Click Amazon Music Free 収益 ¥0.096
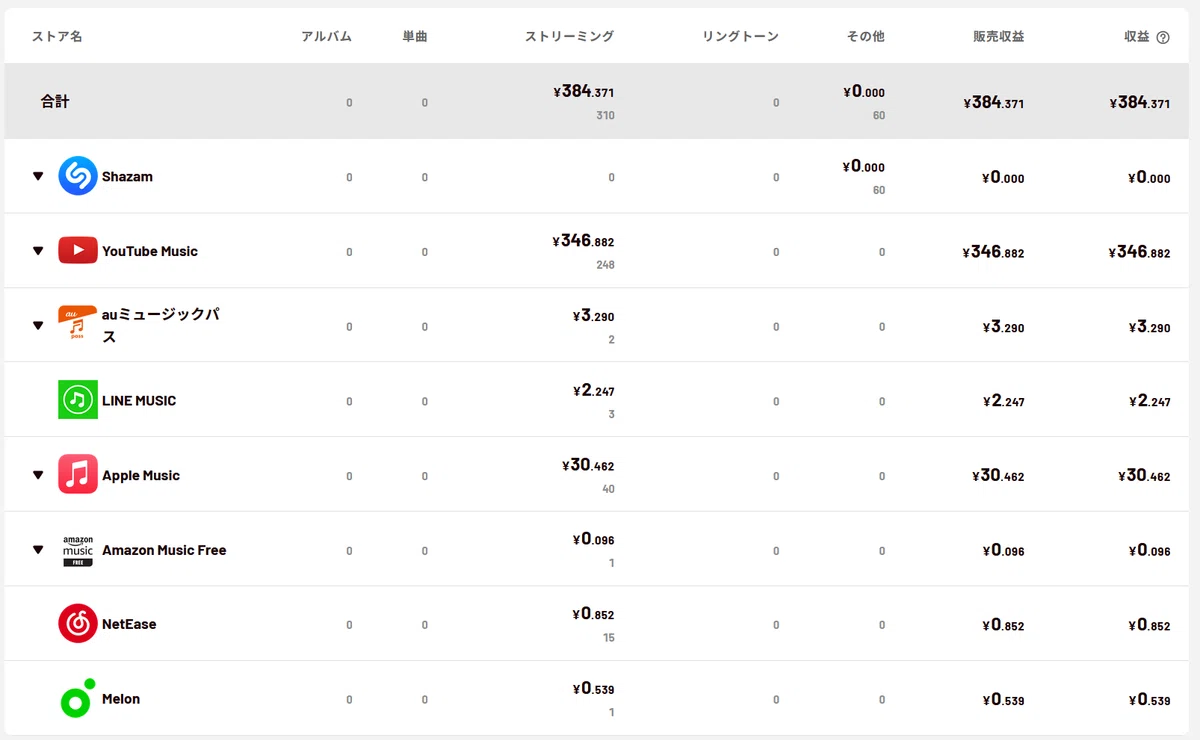1200x740 pixels. click(x=1150, y=550)
